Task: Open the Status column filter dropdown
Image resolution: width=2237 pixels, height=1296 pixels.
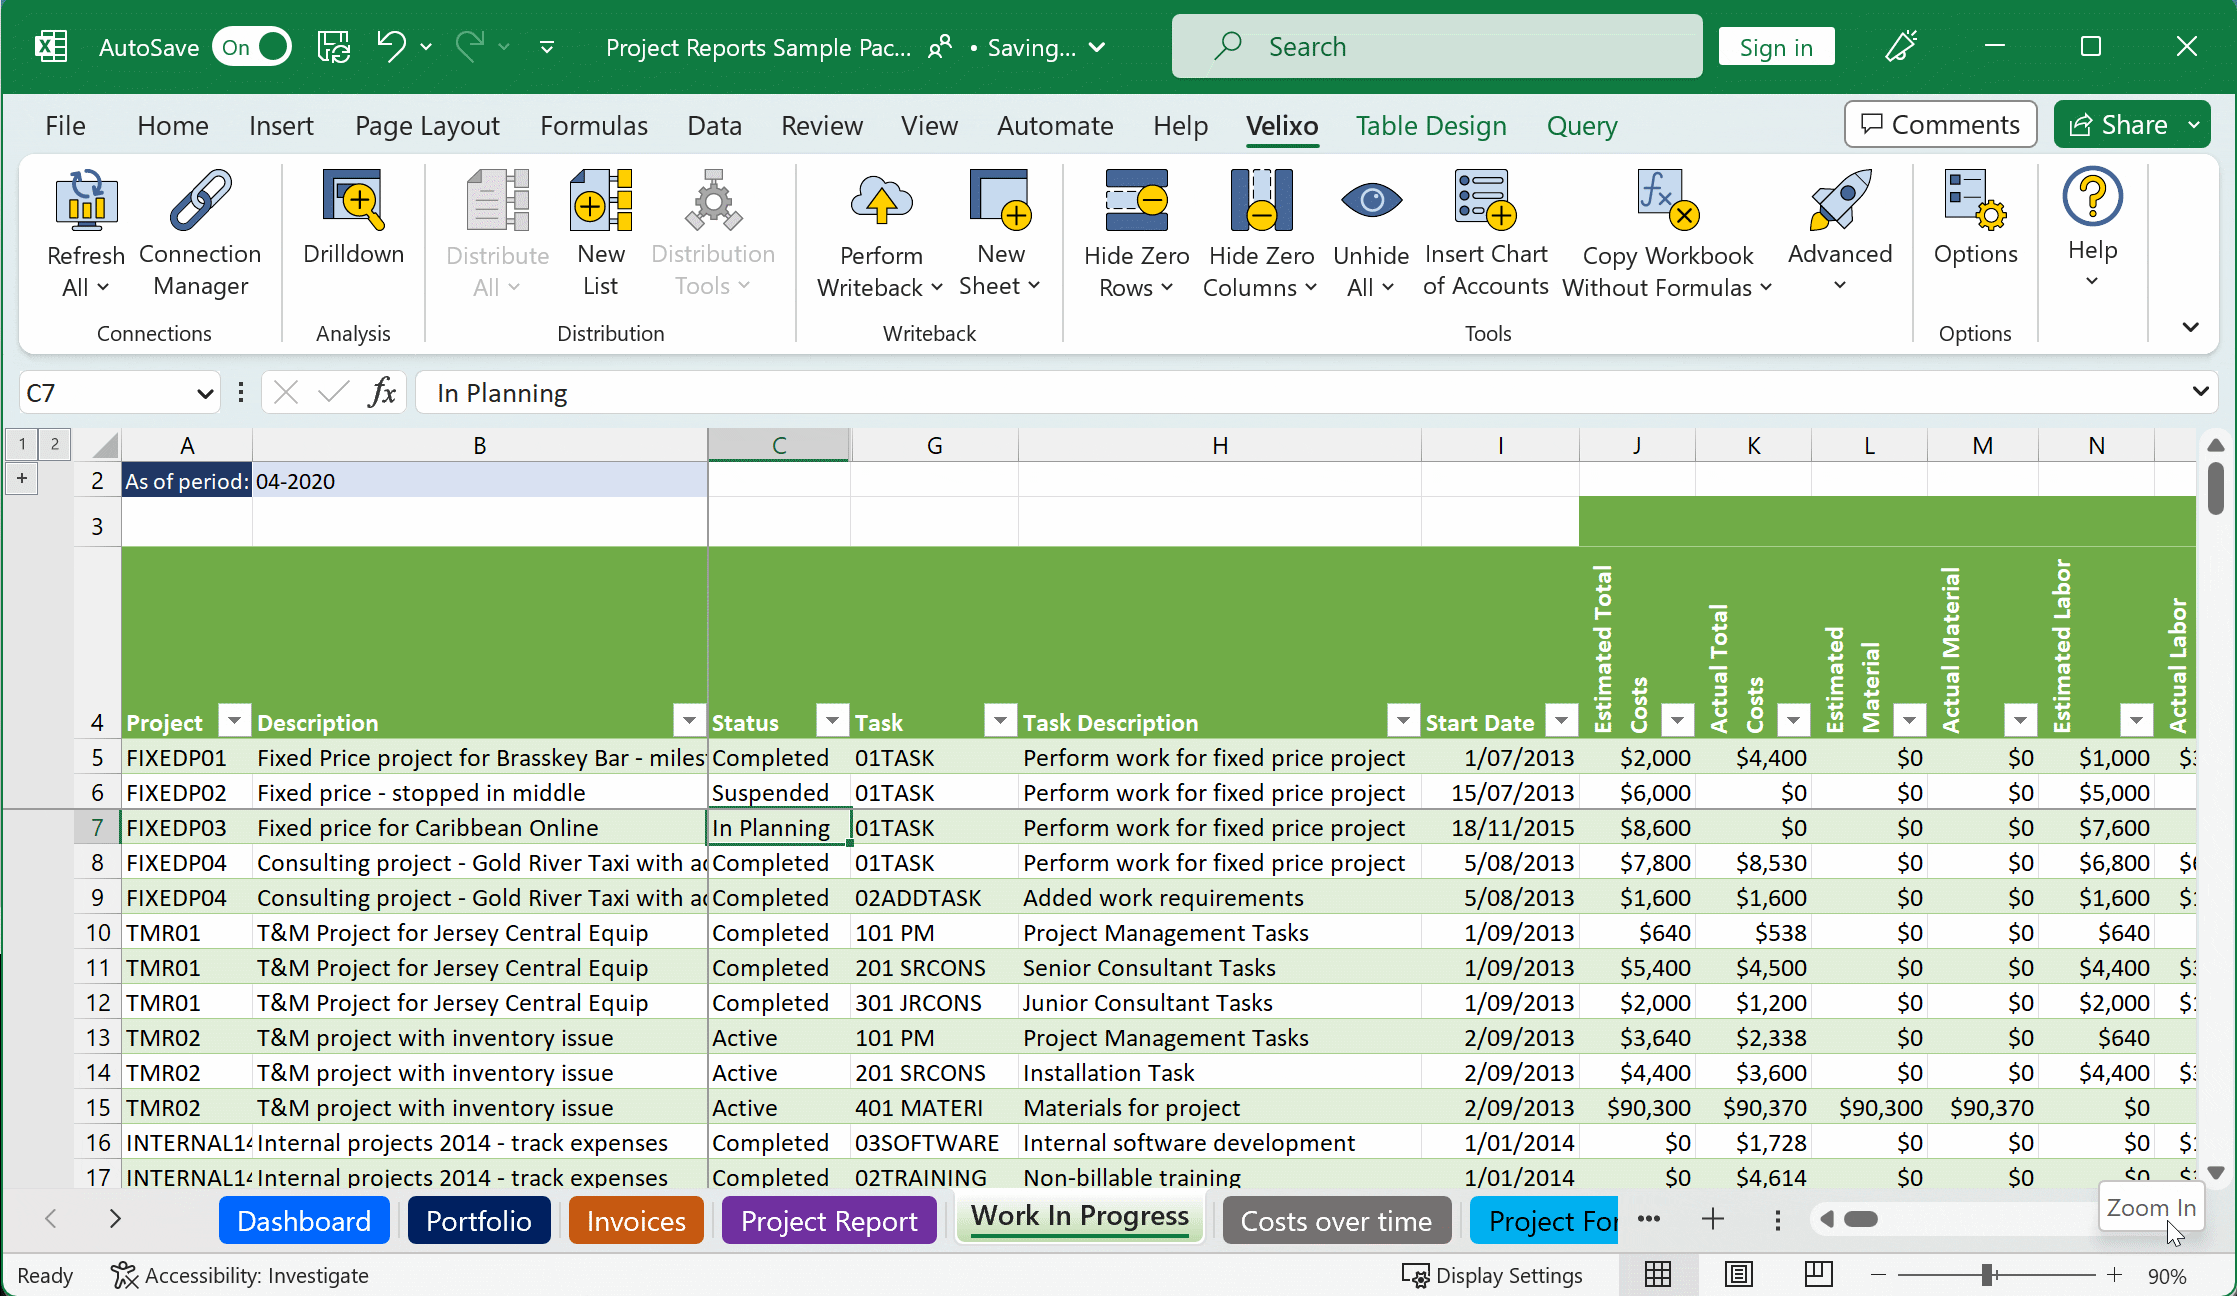Action: (832, 719)
